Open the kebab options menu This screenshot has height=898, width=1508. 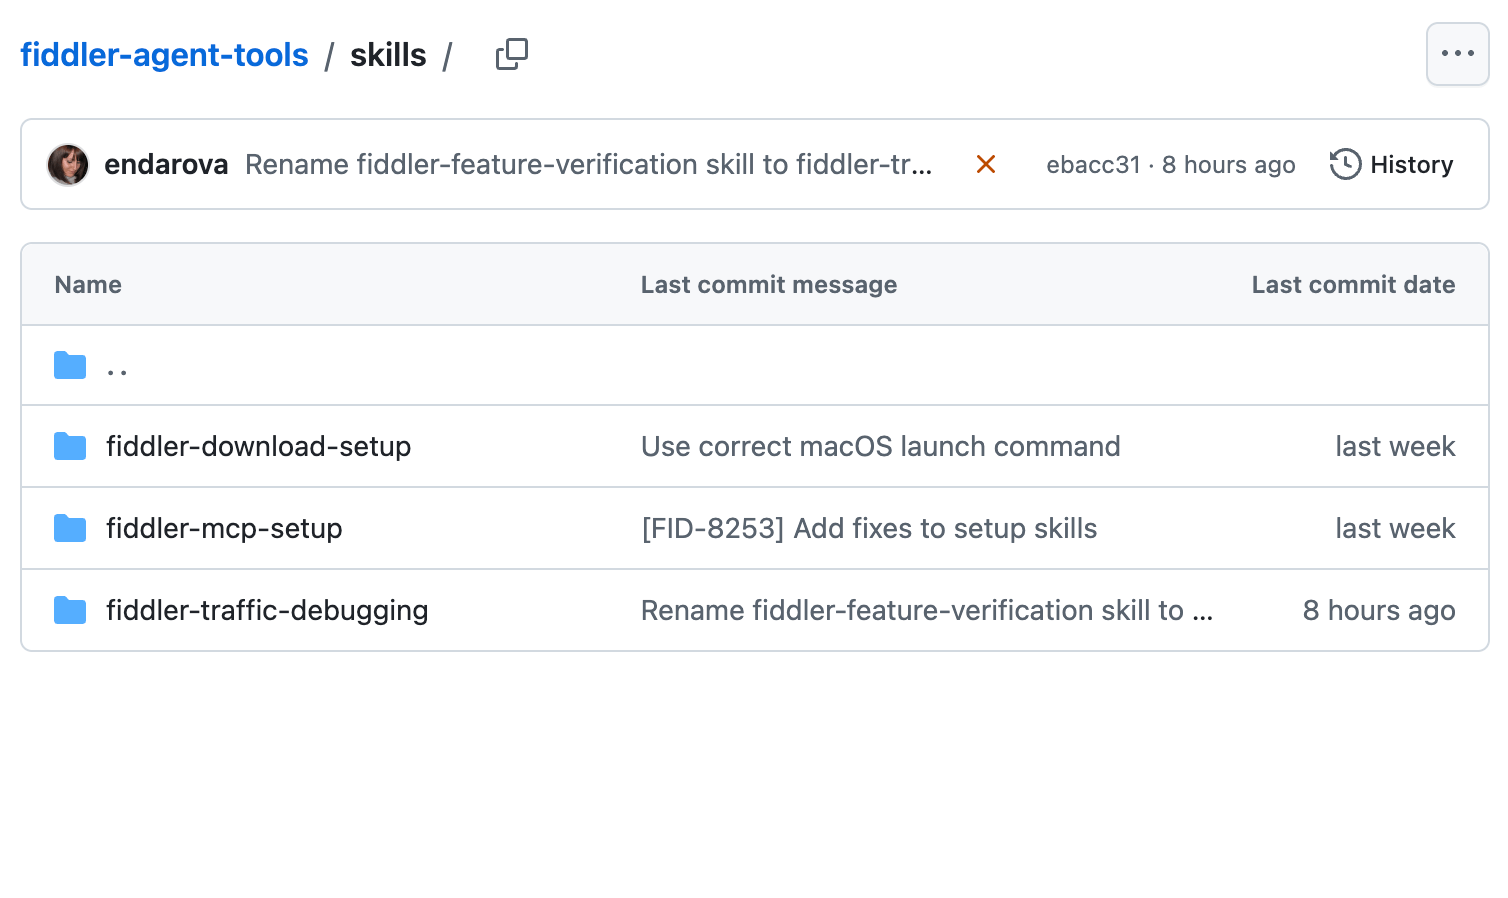point(1457,55)
